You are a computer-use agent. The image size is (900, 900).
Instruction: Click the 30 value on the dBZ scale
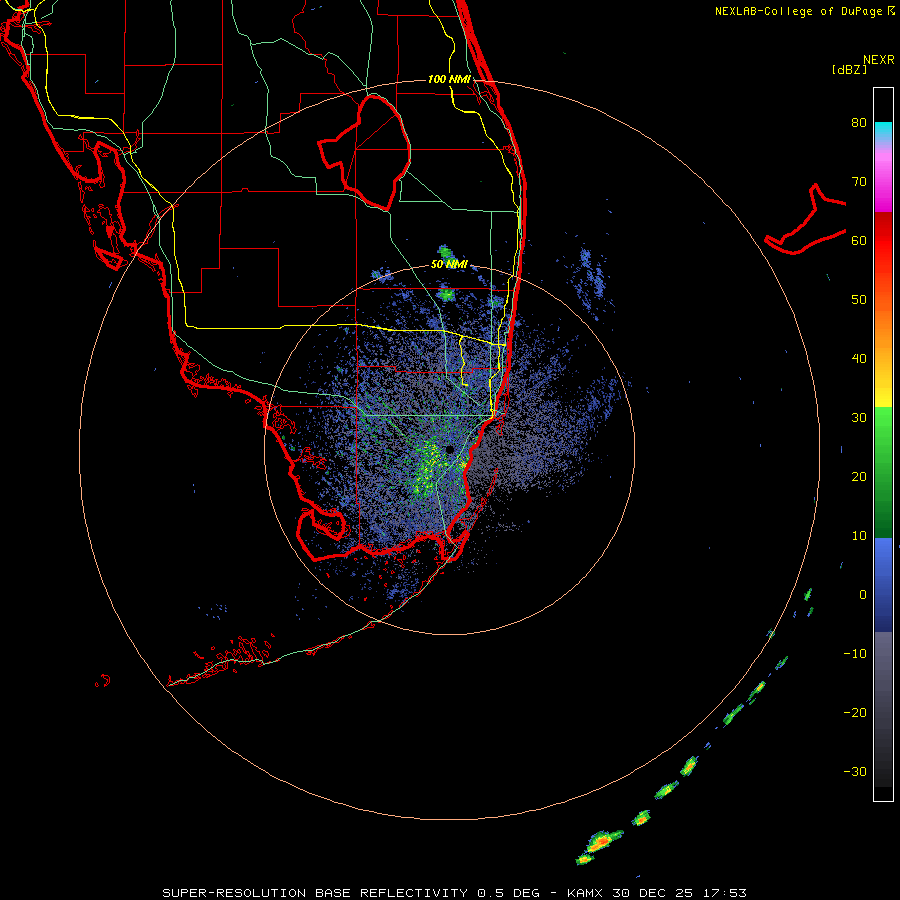[x=859, y=418]
